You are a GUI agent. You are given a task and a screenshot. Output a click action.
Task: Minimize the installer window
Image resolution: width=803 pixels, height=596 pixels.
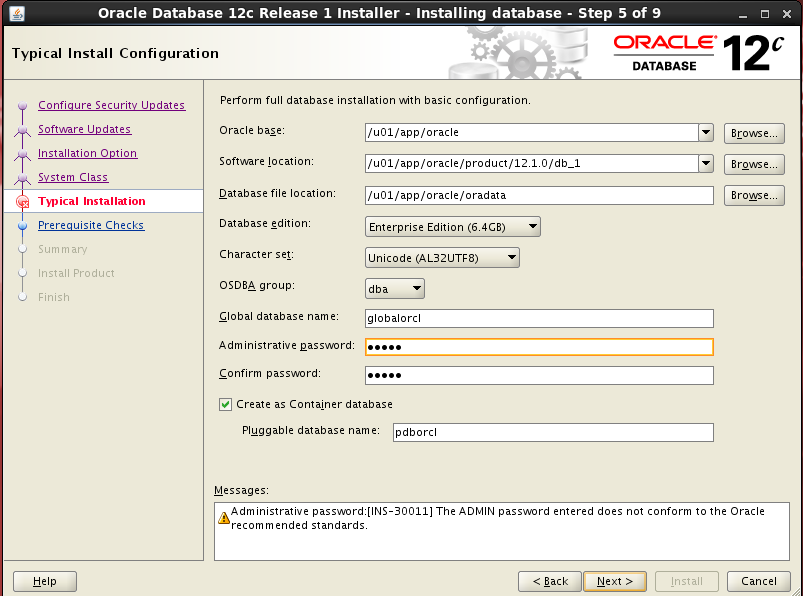[743, 14]
